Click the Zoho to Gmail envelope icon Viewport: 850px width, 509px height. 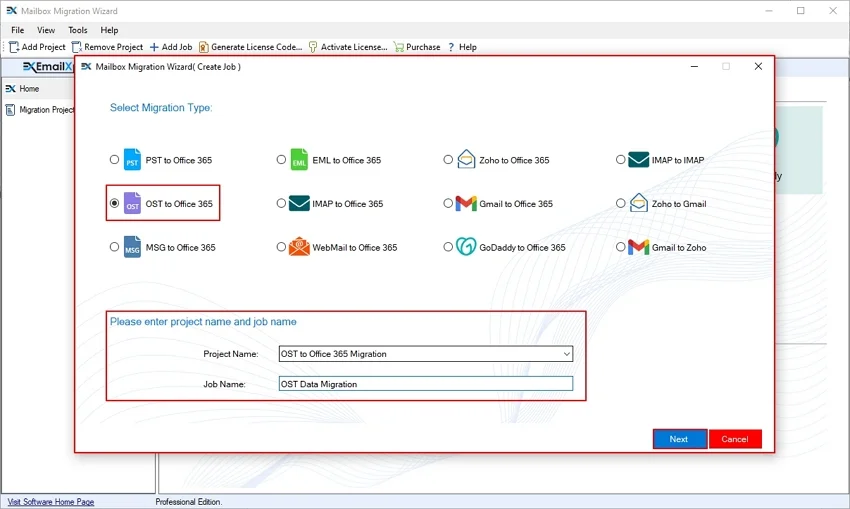click(639, 203)
